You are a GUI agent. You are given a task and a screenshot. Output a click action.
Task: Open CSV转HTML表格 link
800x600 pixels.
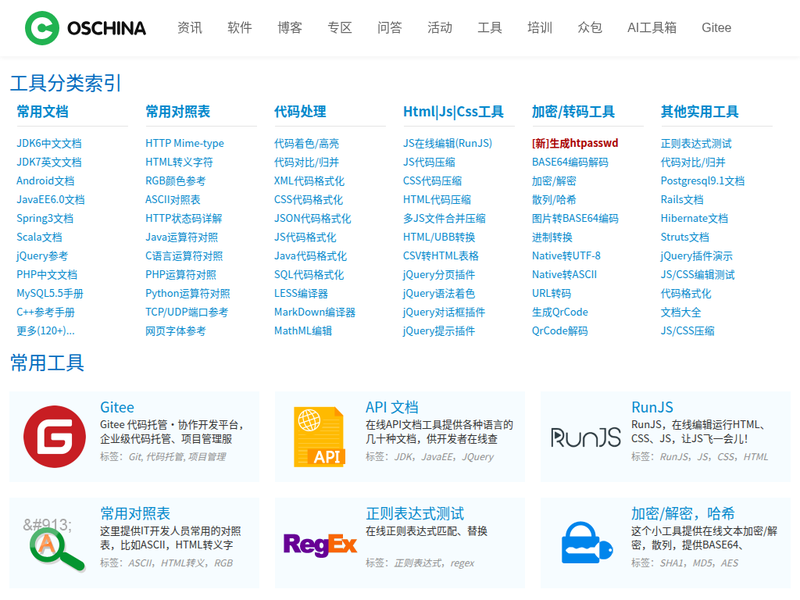point(441,256)
